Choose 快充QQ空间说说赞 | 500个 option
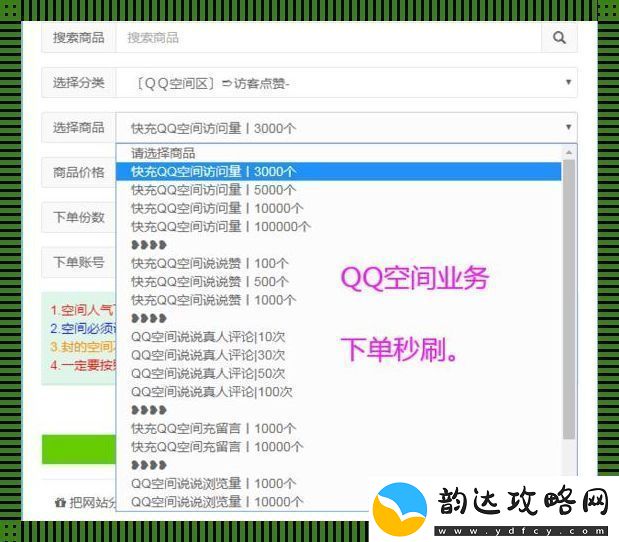 339,282
